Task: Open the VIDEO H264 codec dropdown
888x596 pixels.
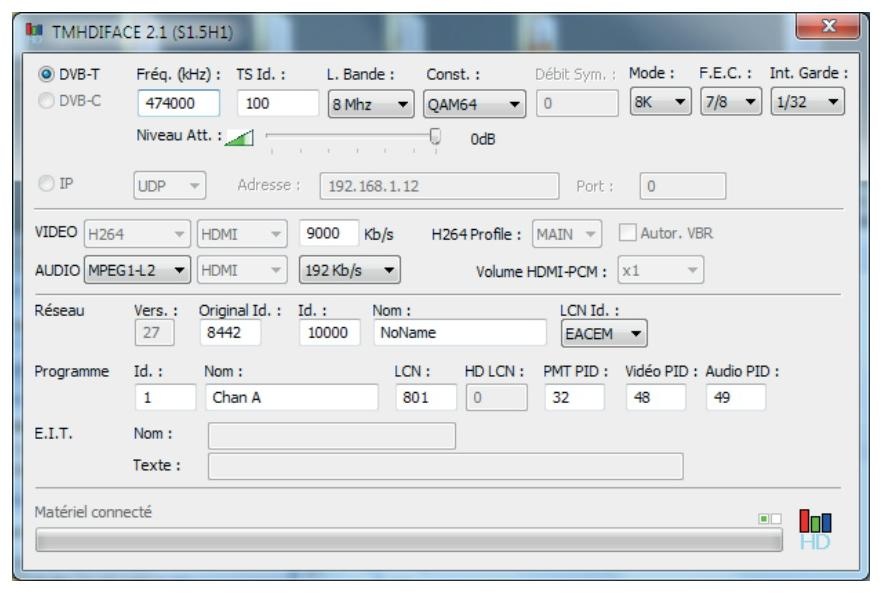Action: (x=137, y=234)
